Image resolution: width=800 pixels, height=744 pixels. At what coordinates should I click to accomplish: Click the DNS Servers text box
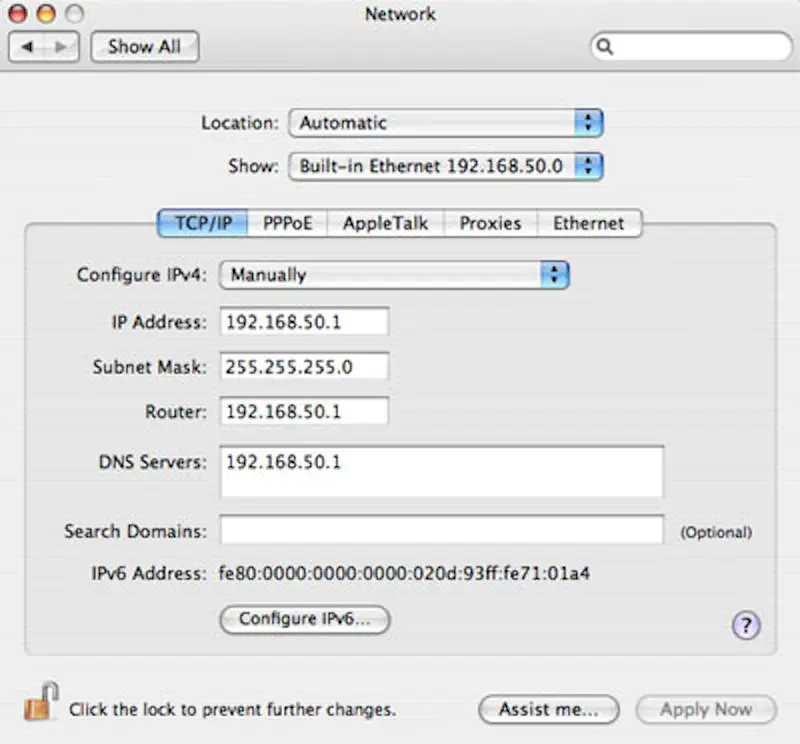coord(440,470)
